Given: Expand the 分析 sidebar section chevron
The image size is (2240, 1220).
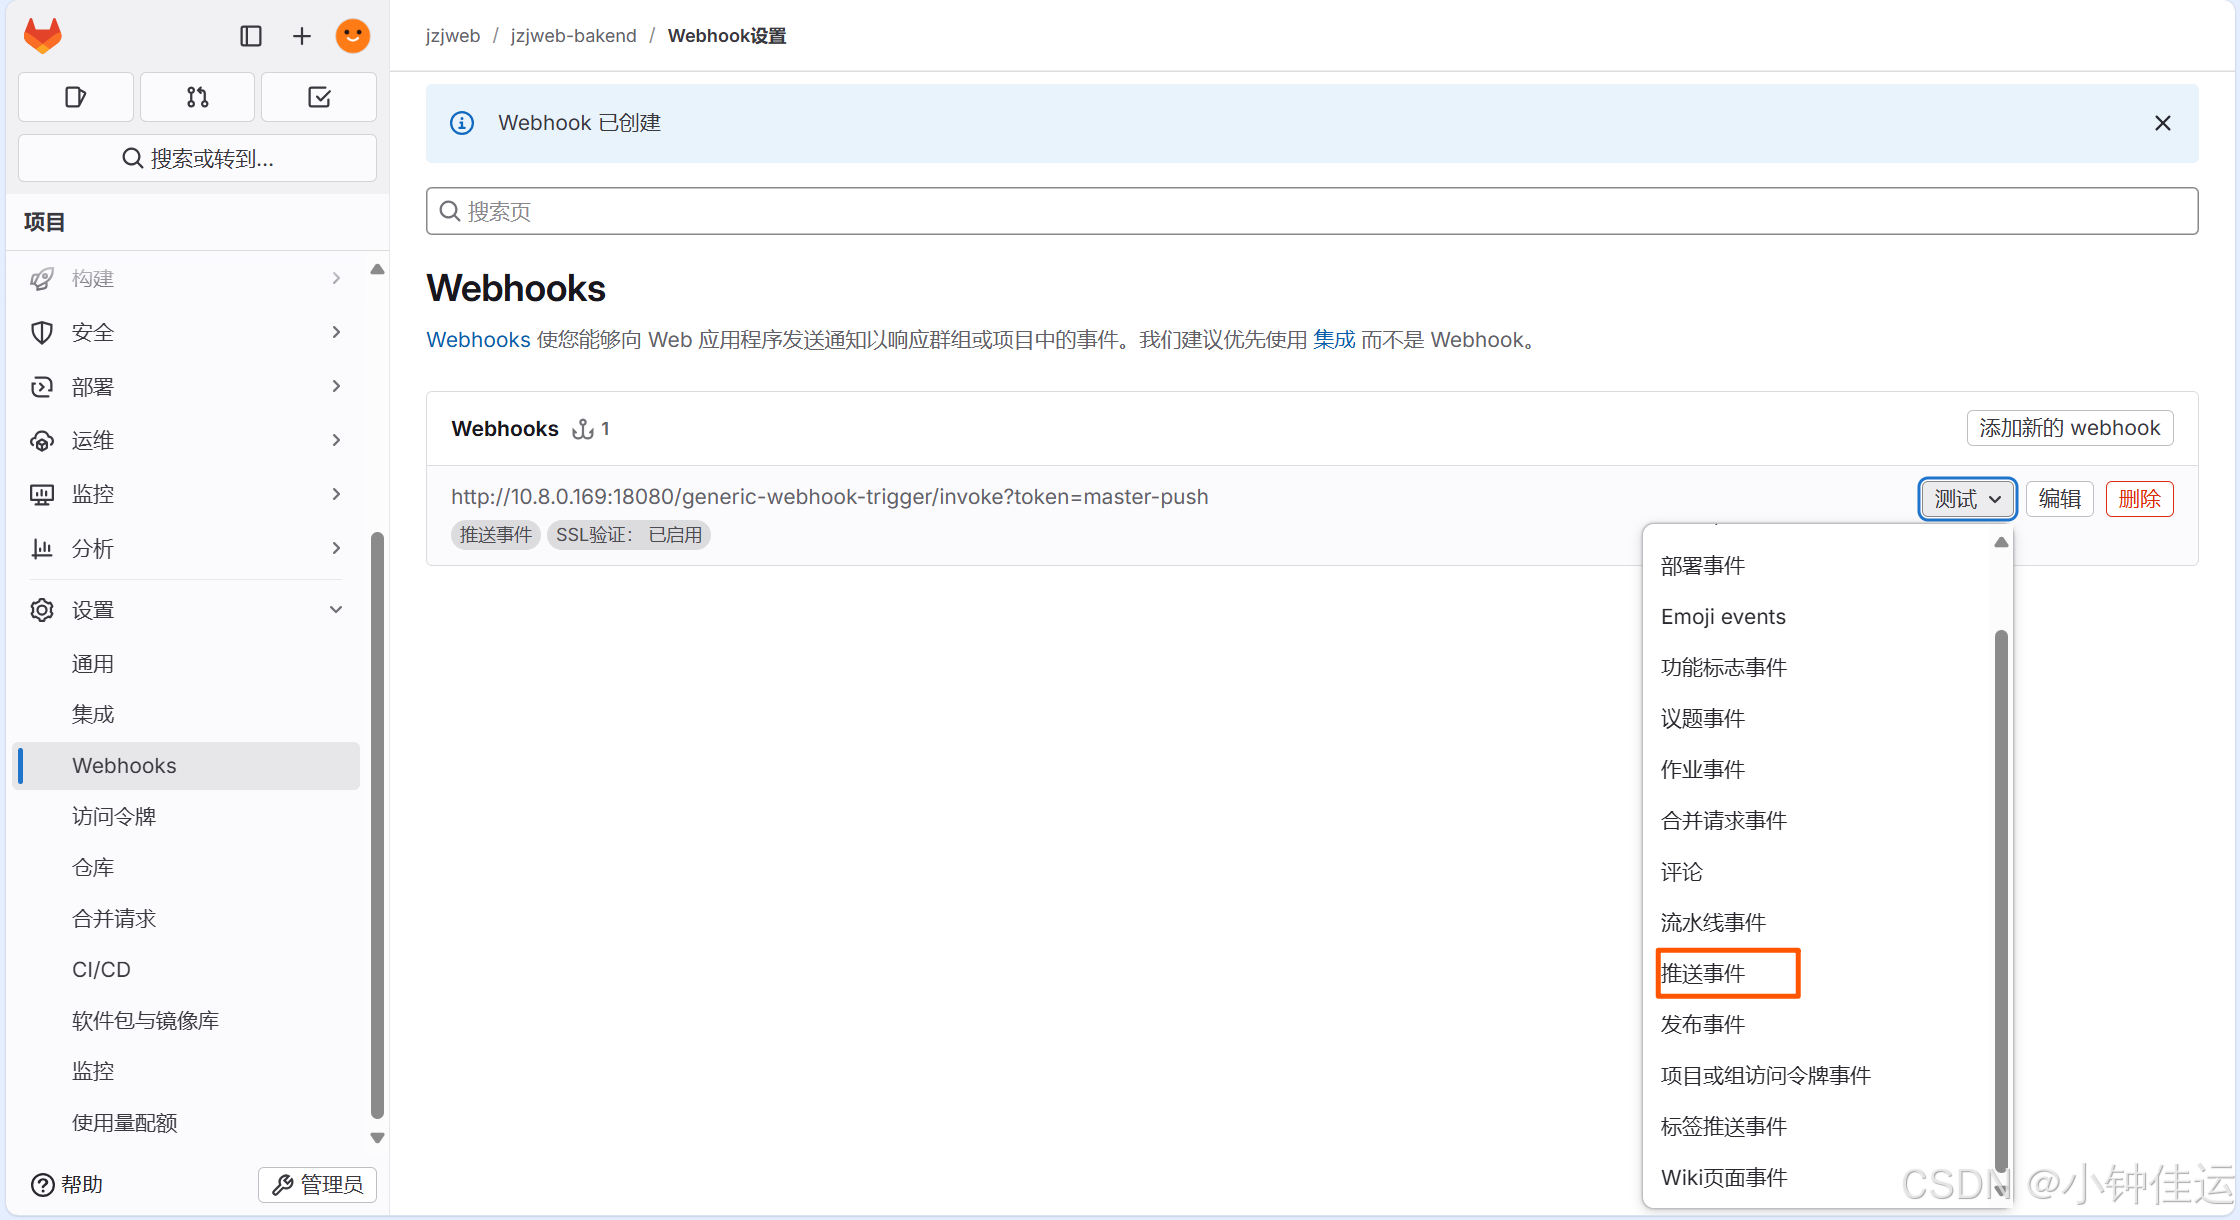Looking at the screenshot, I should [x=336, y=548].
